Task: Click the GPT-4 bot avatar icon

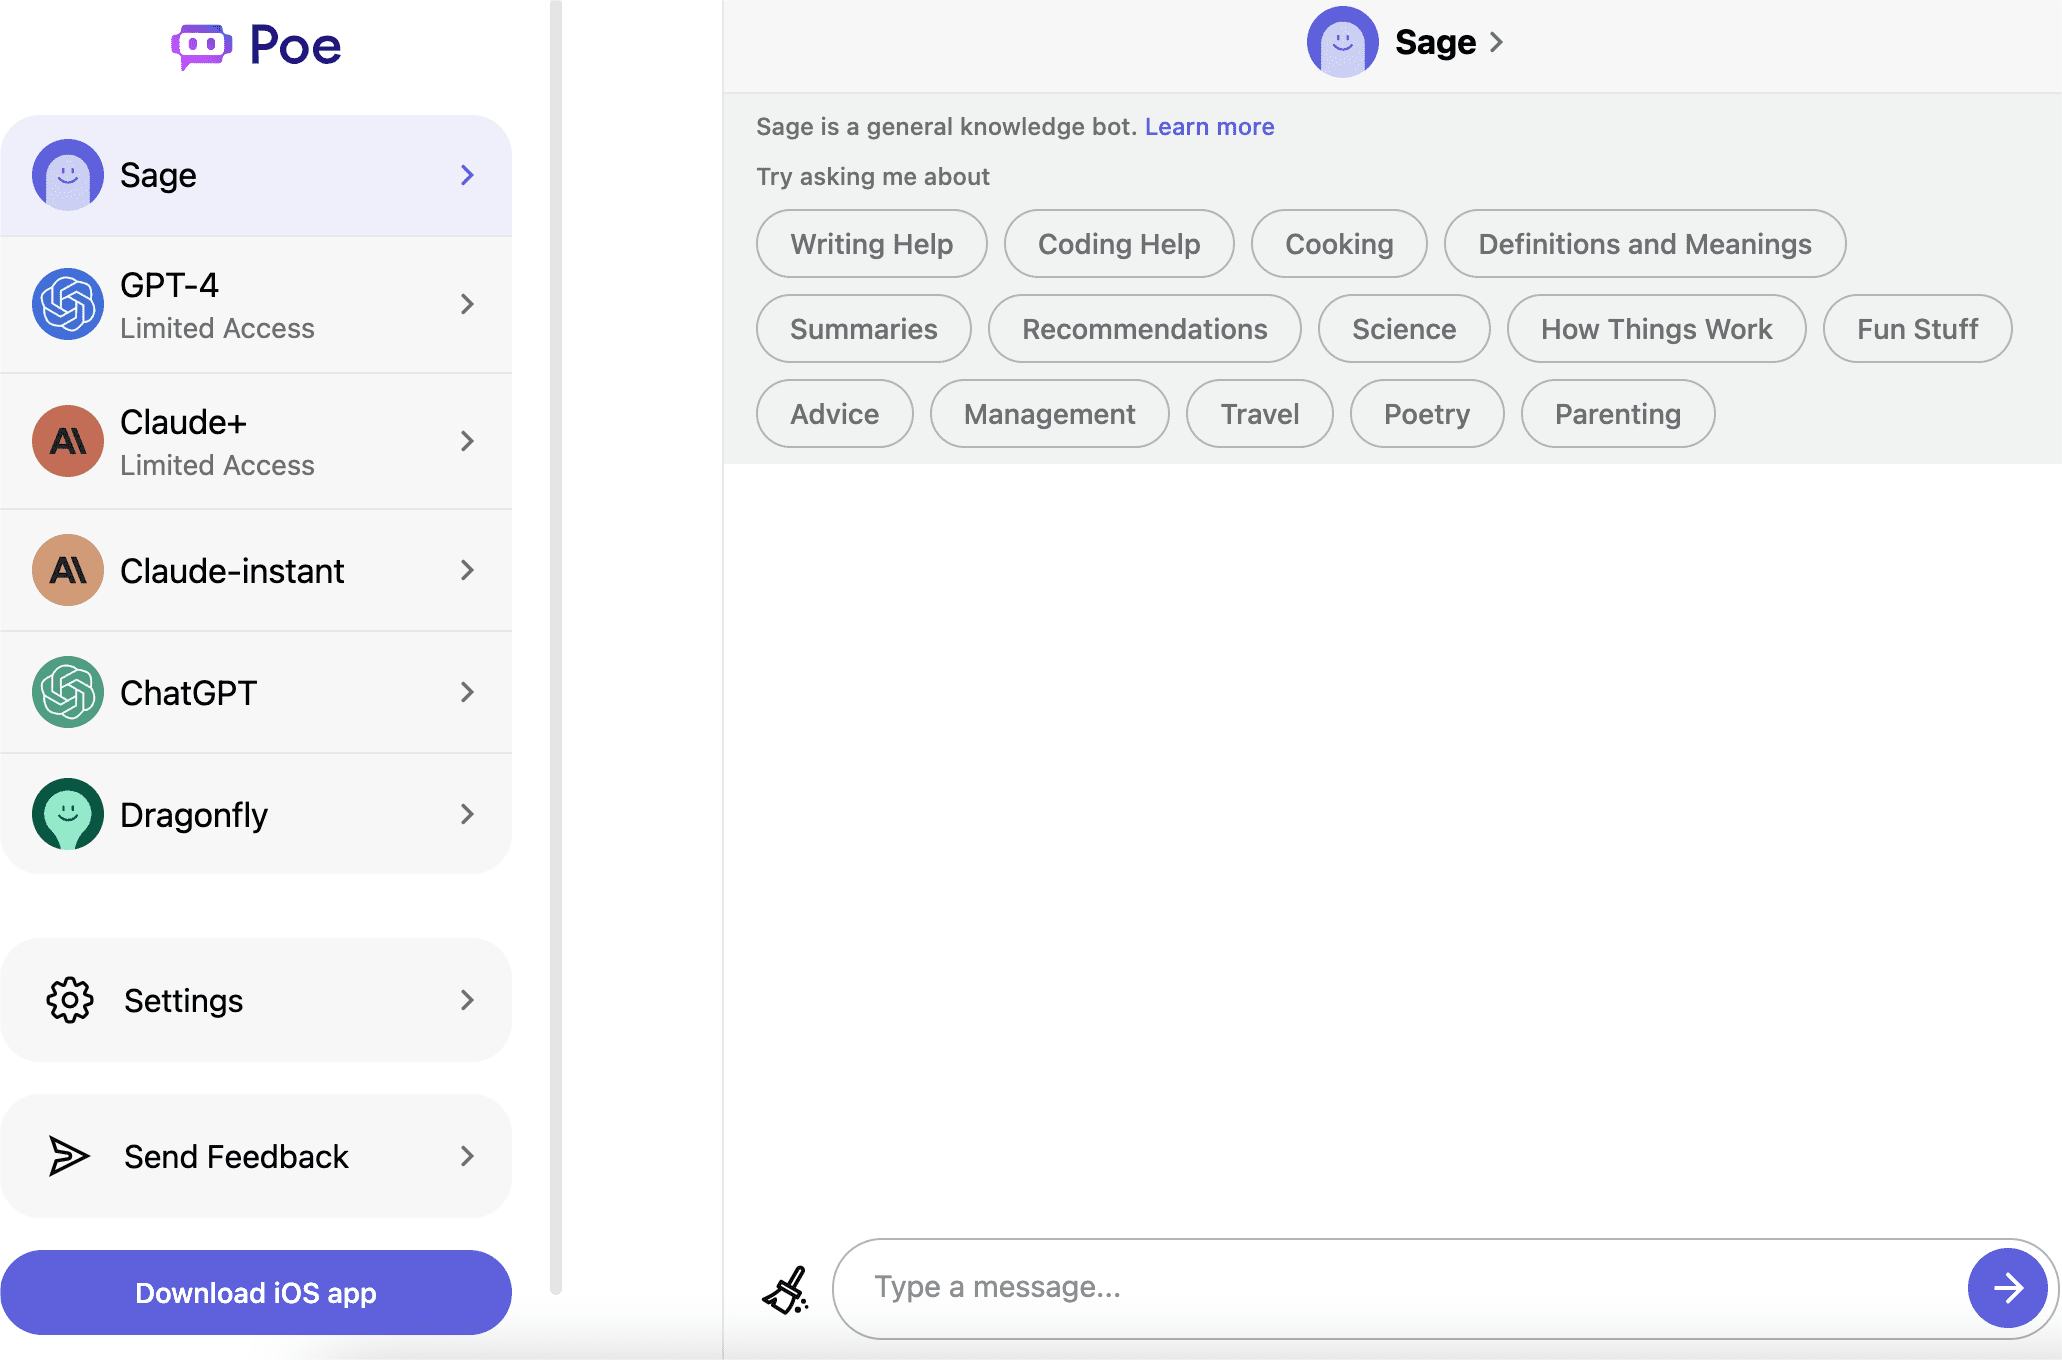Action: click(x=68, y=304)
